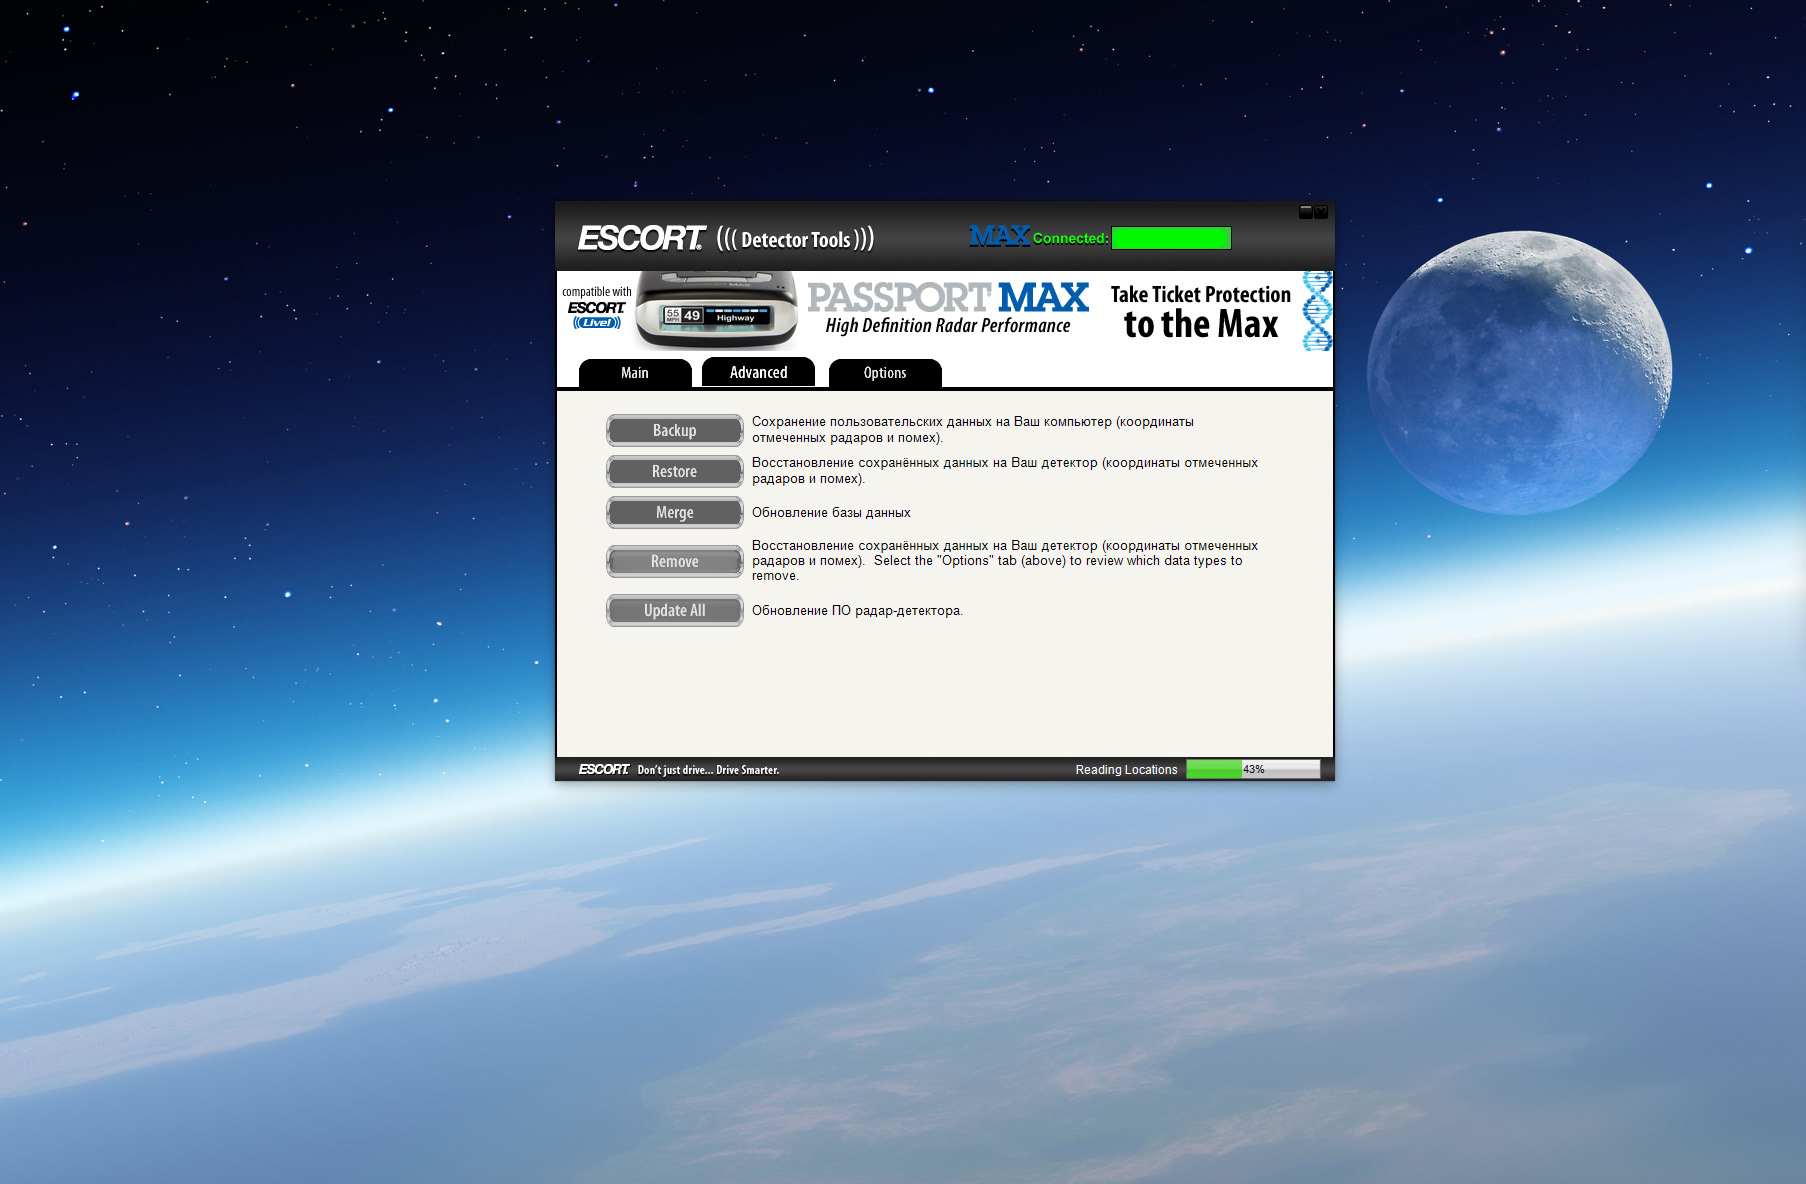Click the Merge button
The height and width of the screenshot is (1184, 1806).
tap(675, 512)
